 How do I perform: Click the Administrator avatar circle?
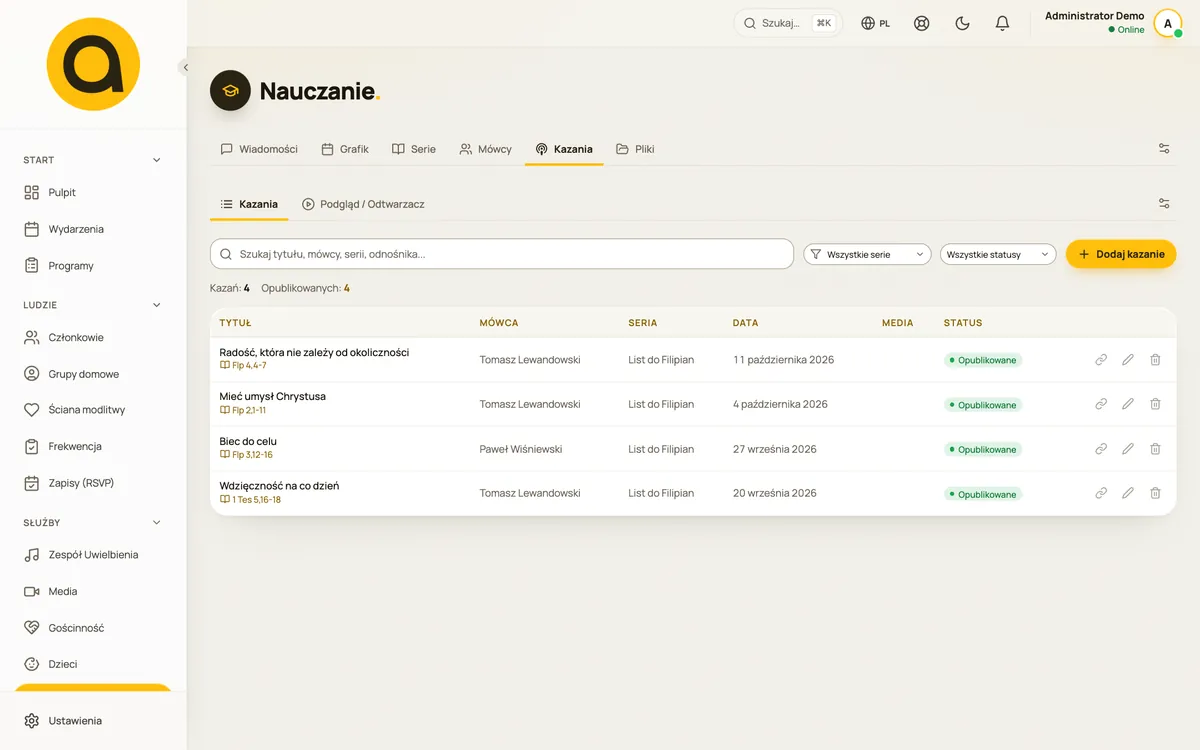click(1168, 23)
